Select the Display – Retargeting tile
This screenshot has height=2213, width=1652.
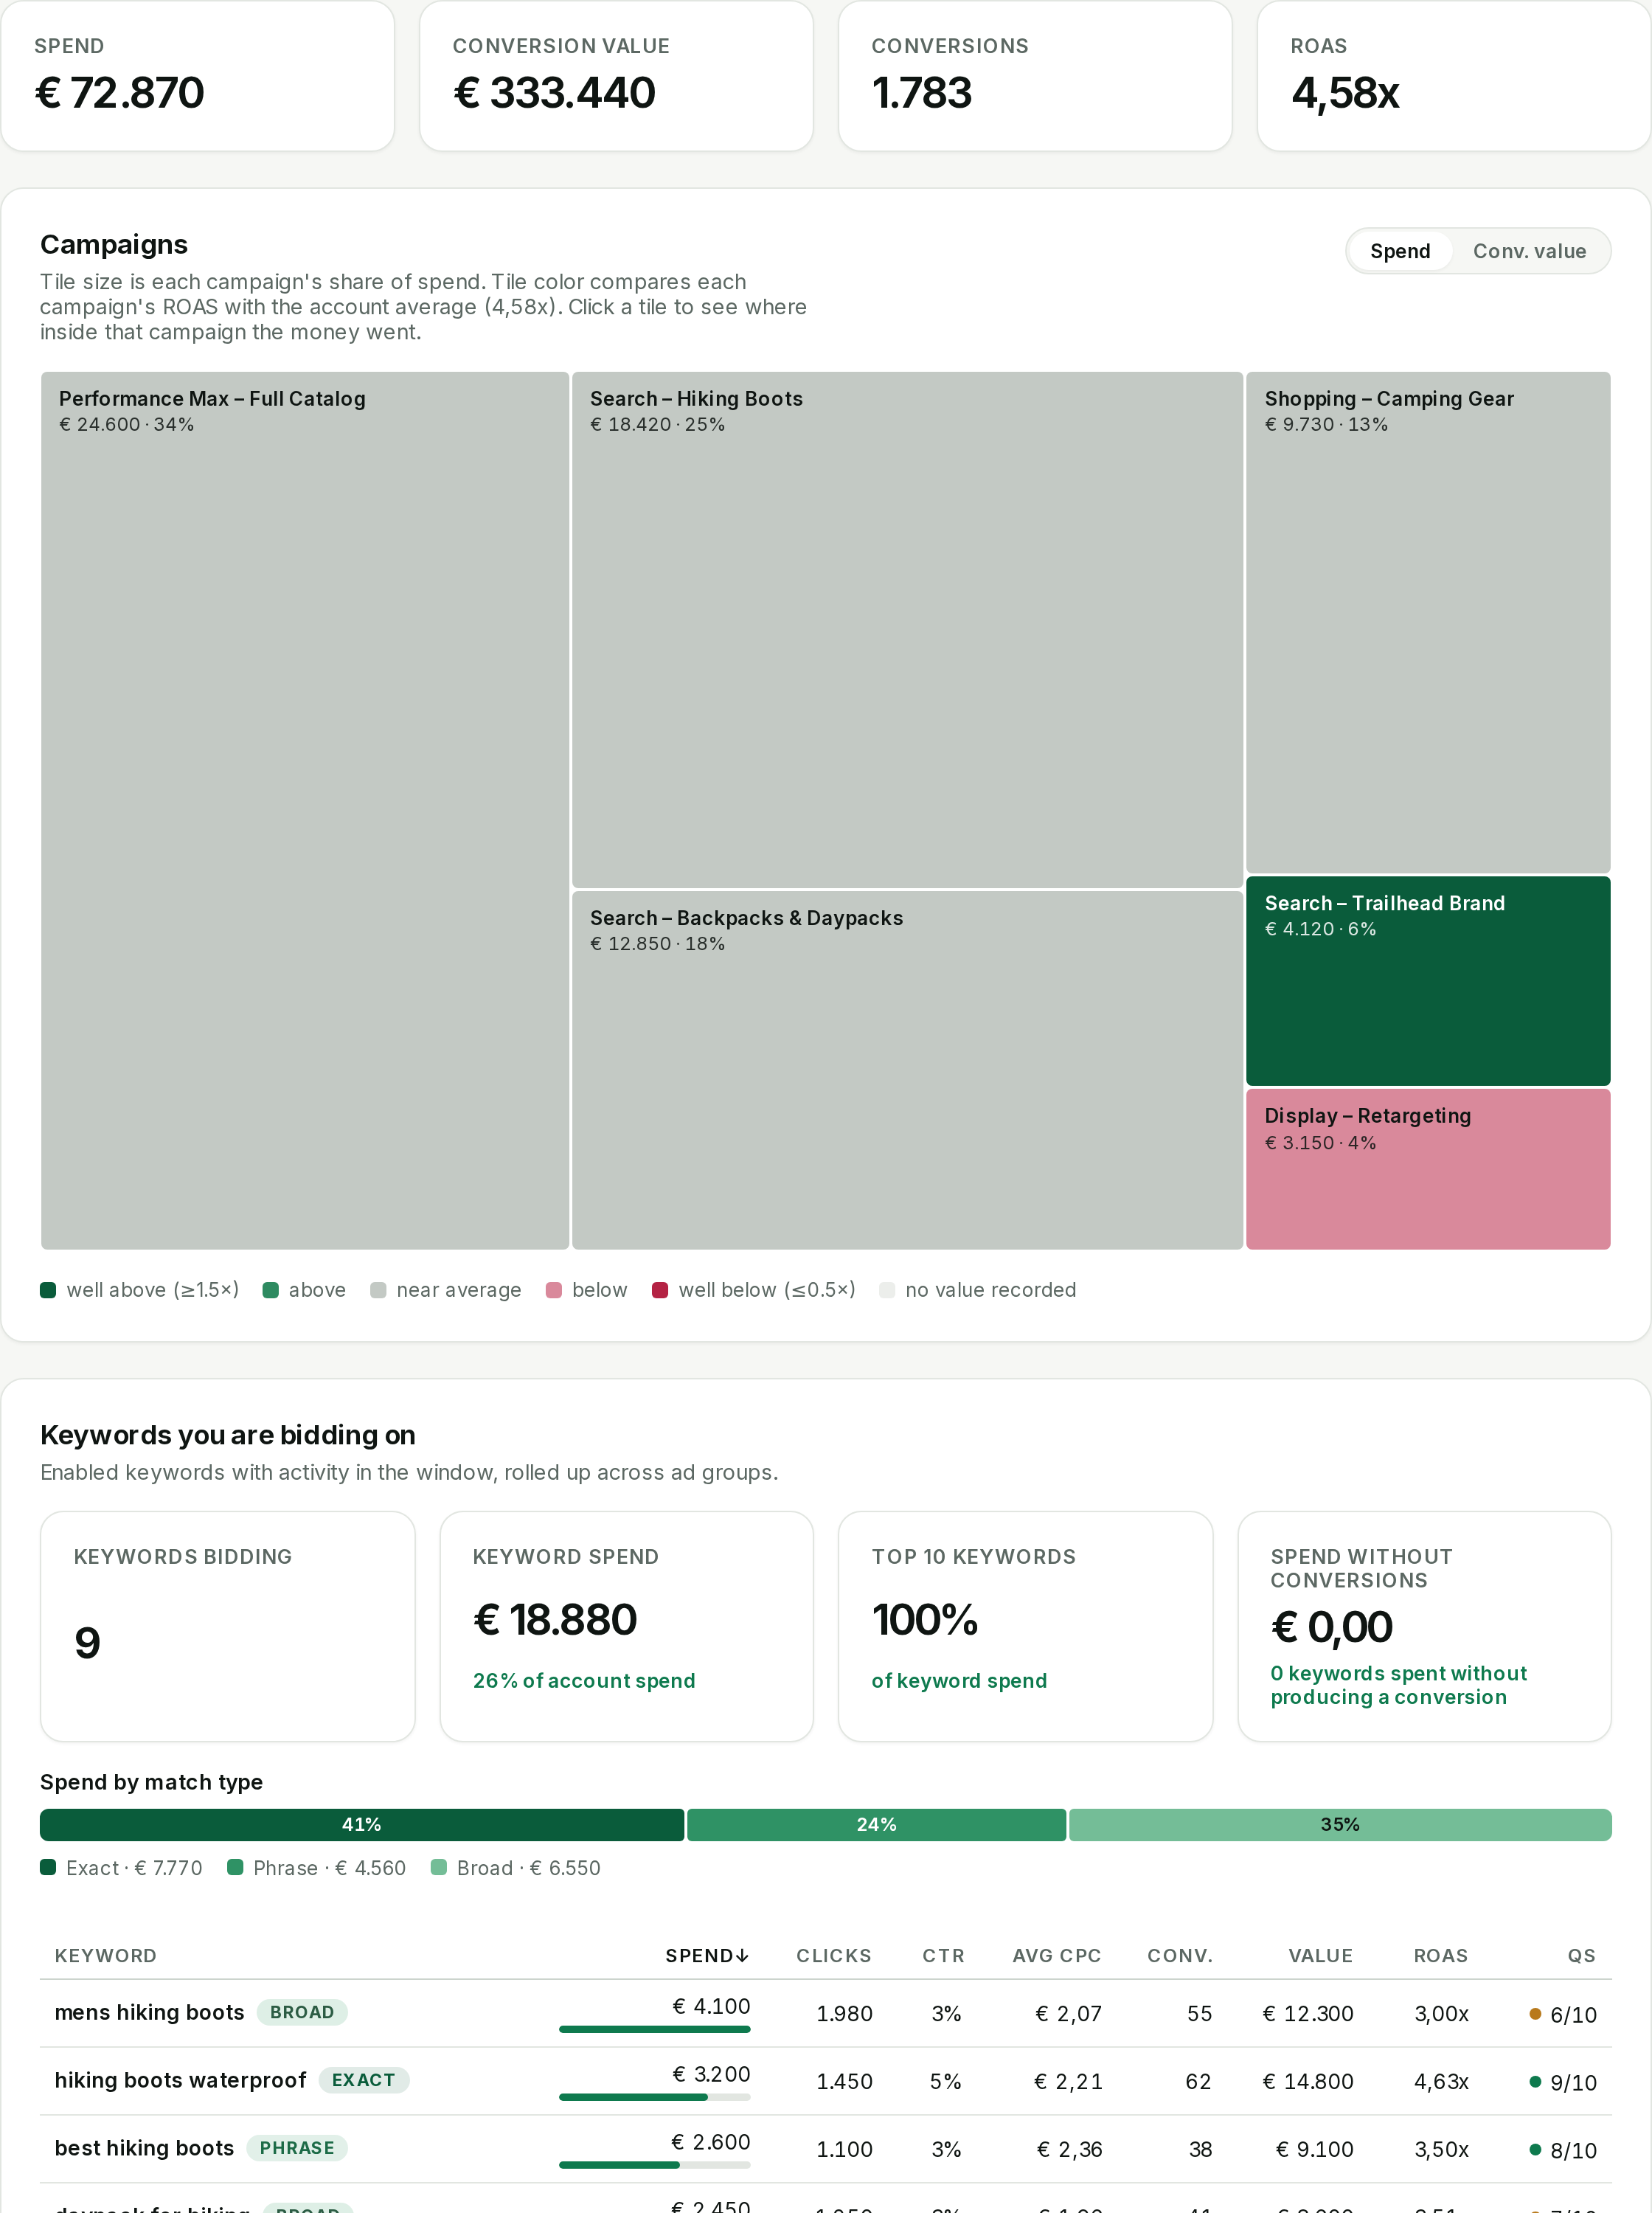pos(1428,1169)
